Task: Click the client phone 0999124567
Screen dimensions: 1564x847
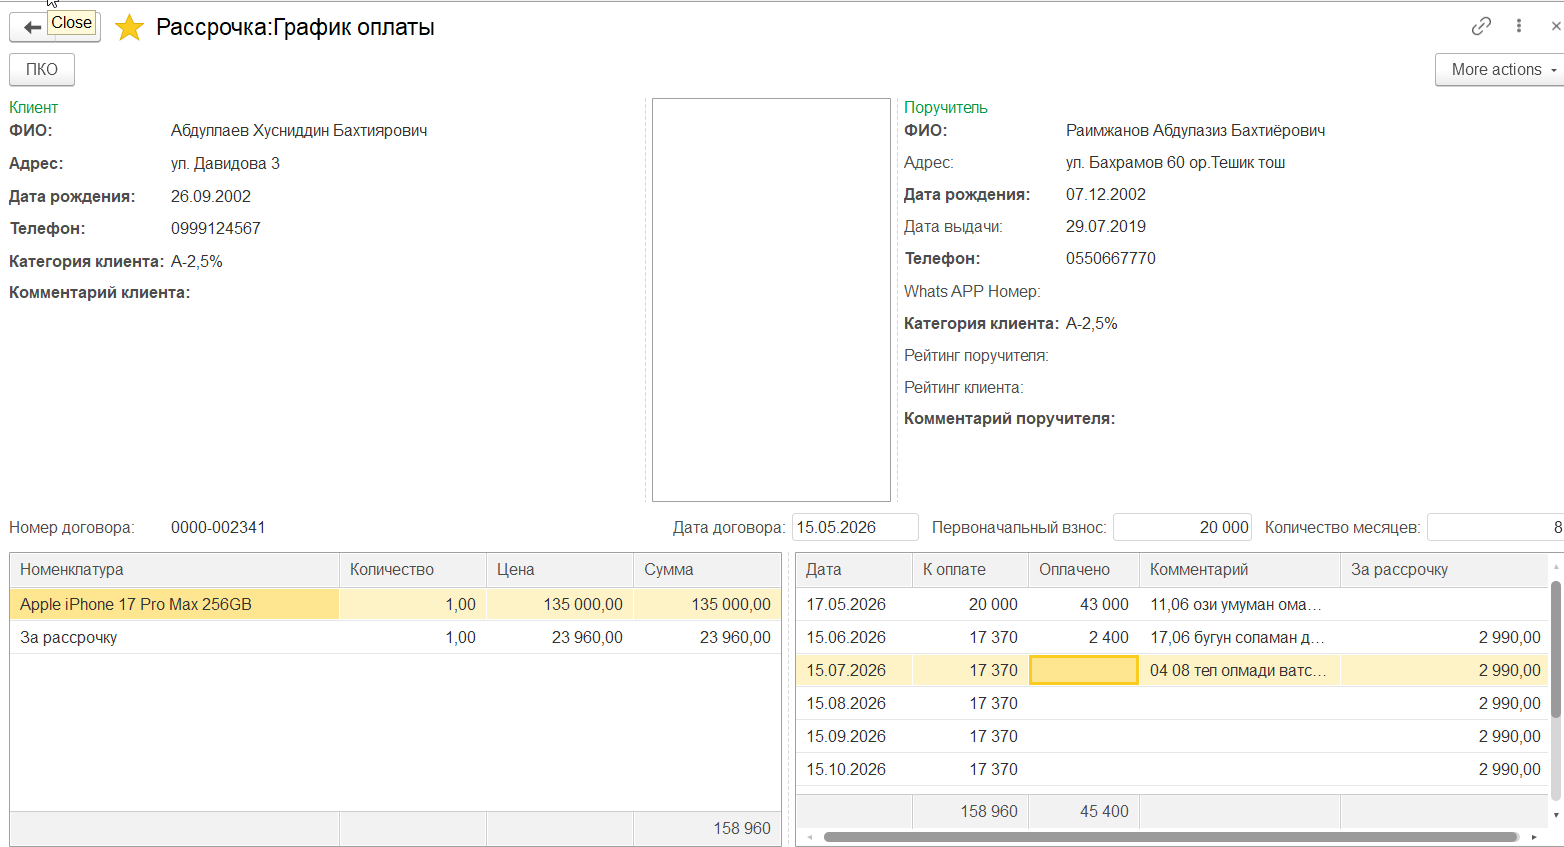Action: coord(215,228)
